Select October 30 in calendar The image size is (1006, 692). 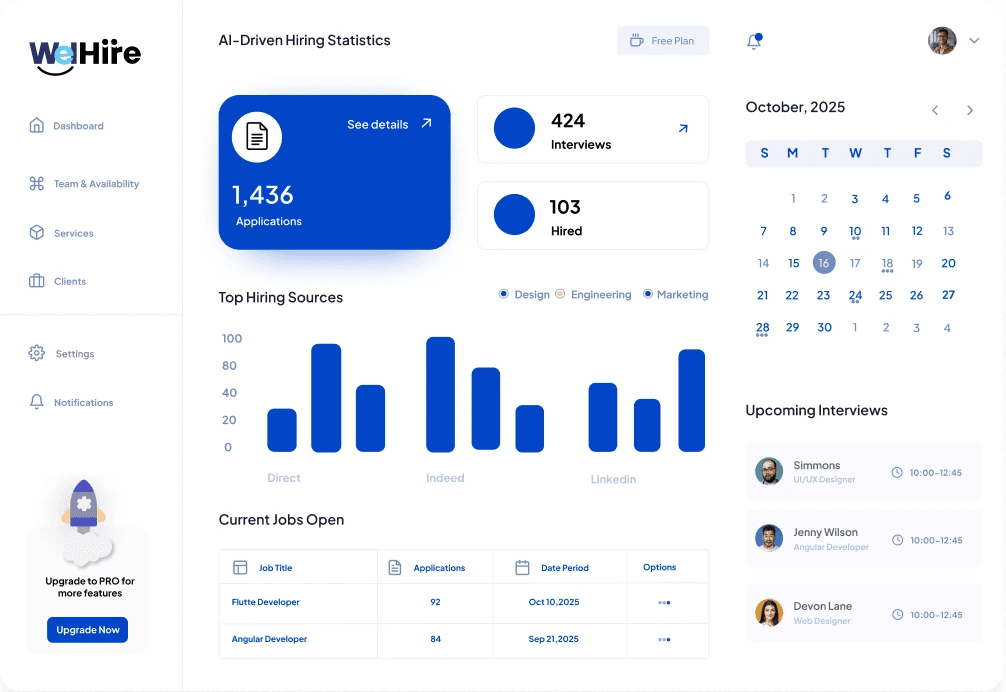824,327
